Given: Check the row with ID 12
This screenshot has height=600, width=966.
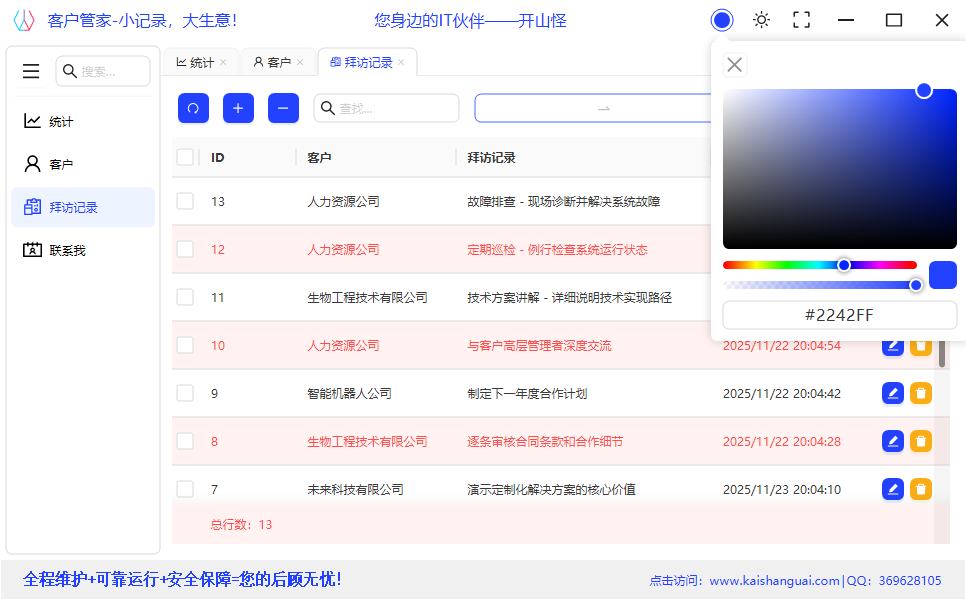Looking at the screenshot, I should point(185,249).
